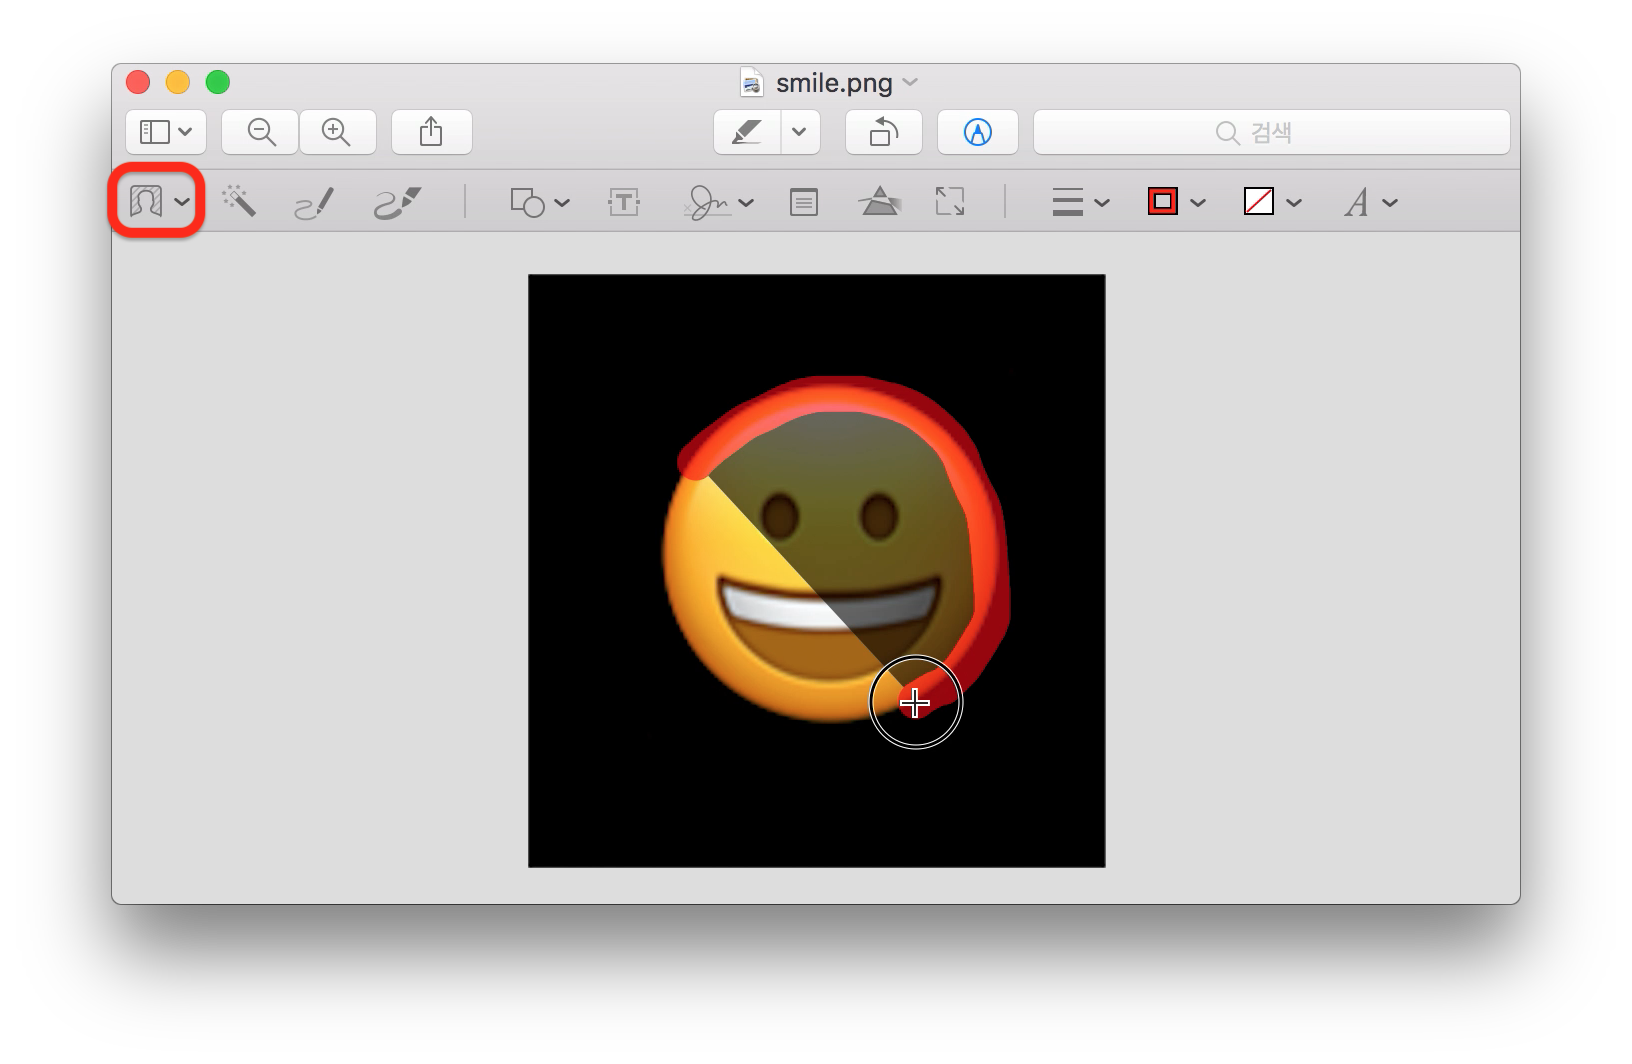Add a Note annotation
The width and height of the screenshot is (1632, 1064).
coord(804,203)
